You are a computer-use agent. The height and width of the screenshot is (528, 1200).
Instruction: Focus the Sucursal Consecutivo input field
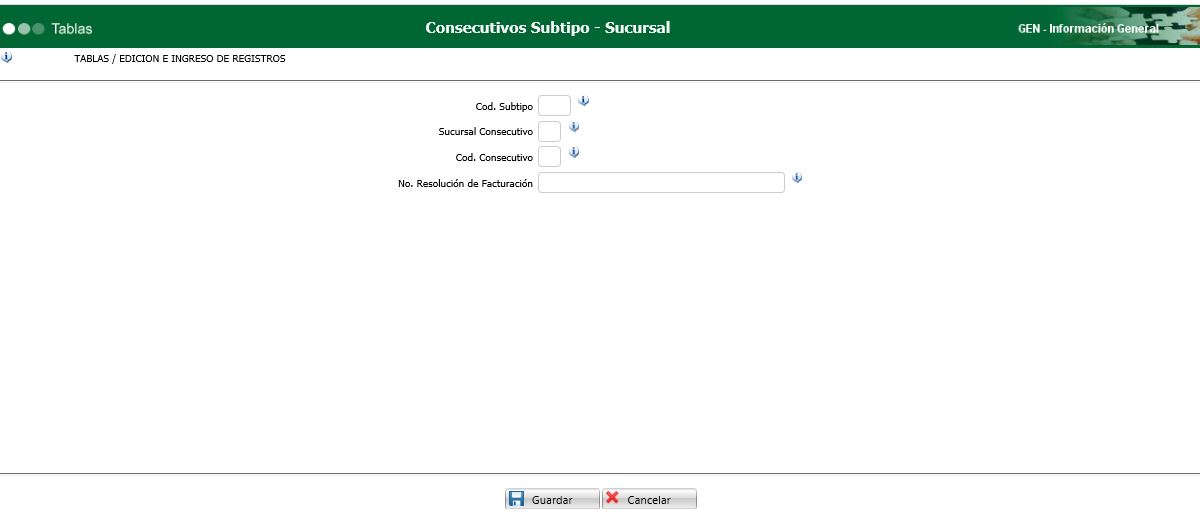coord(549,132)
